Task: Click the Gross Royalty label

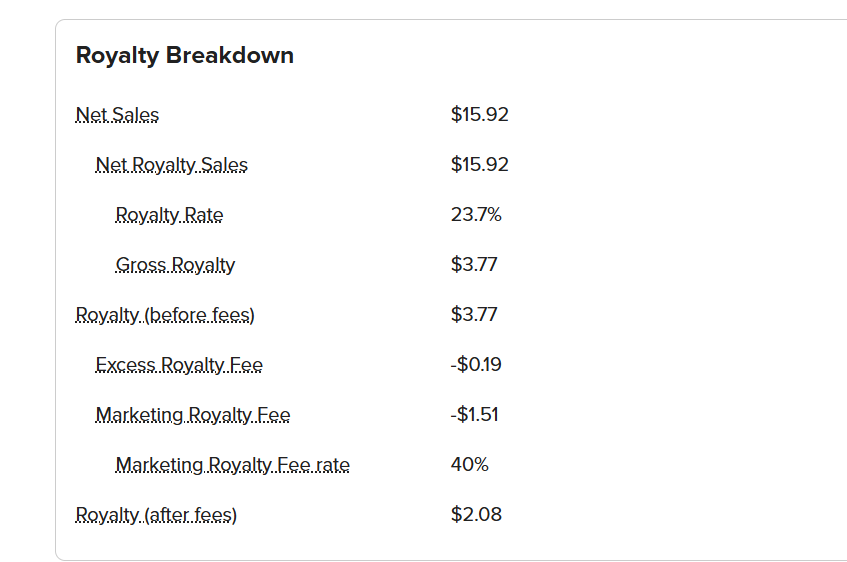Action: coord(175,265)
